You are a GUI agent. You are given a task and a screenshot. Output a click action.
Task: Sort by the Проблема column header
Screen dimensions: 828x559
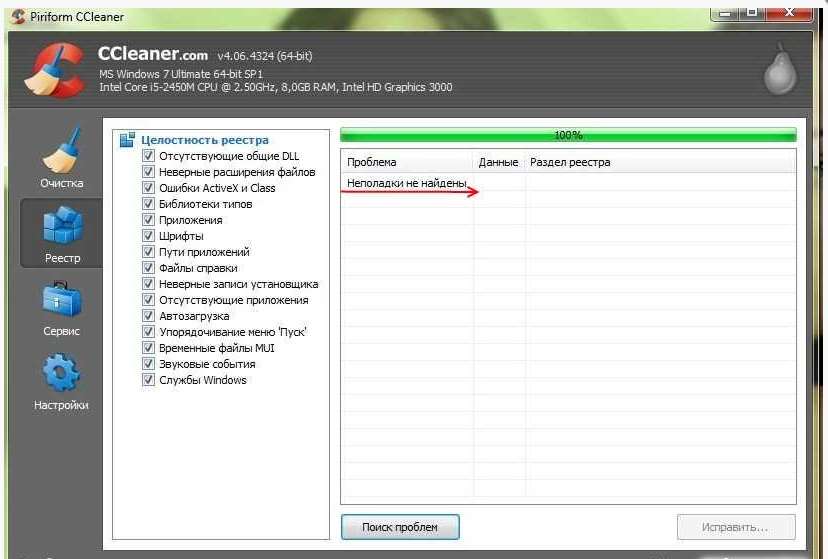click(x=406, y=162)
